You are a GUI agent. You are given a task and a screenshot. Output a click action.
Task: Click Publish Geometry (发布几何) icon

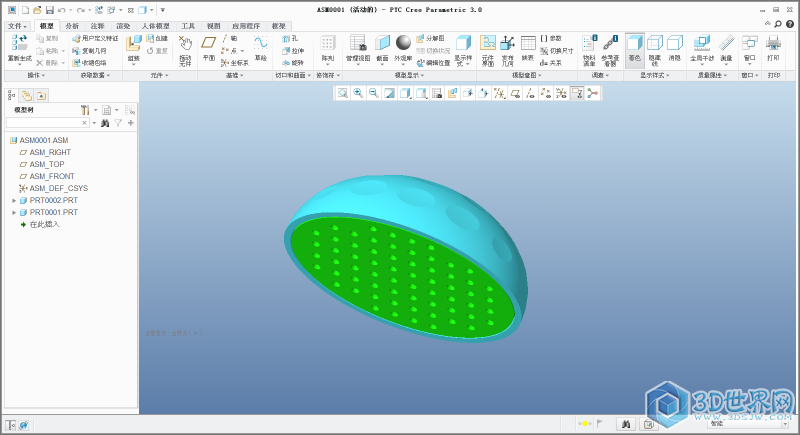tap(507, 43)
